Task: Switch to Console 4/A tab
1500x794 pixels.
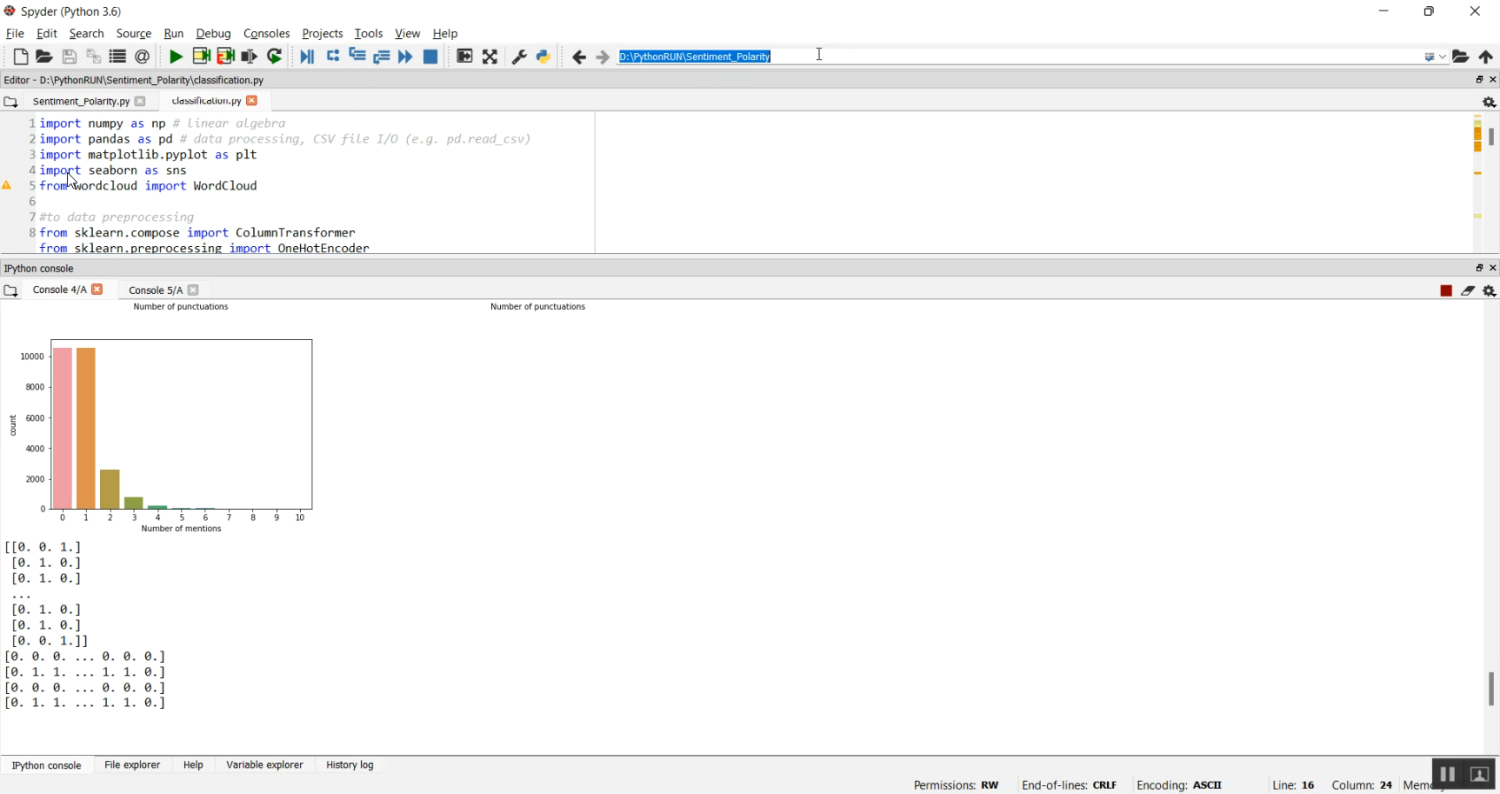Action: 59,290
